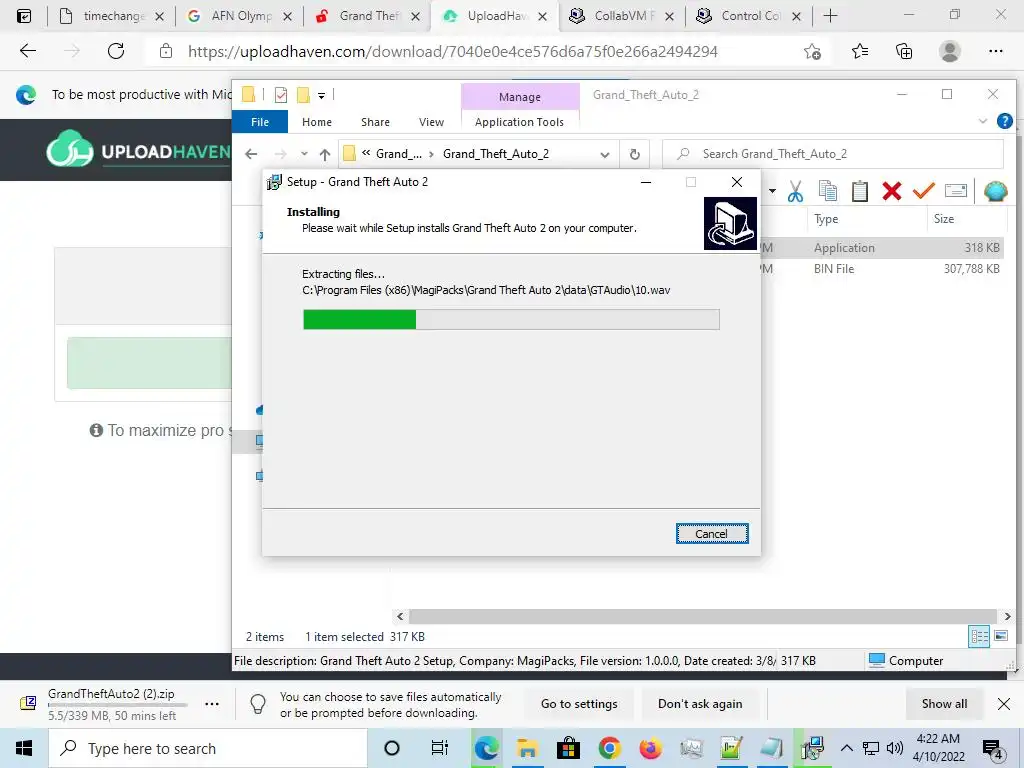Go back in File Explorer
This screenshot has height=768, width=1024.
pyautogui.click(x=251, y=154)
